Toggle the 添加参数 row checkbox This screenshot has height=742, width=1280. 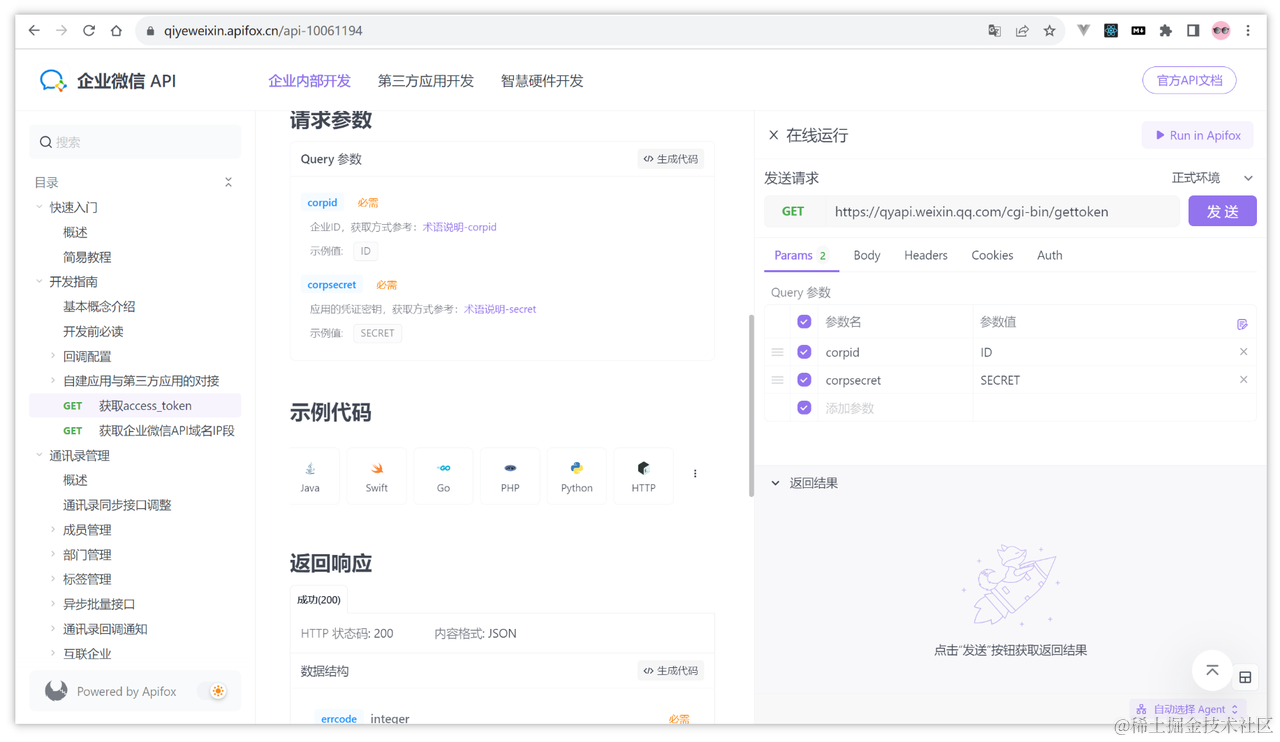point(804,408)
